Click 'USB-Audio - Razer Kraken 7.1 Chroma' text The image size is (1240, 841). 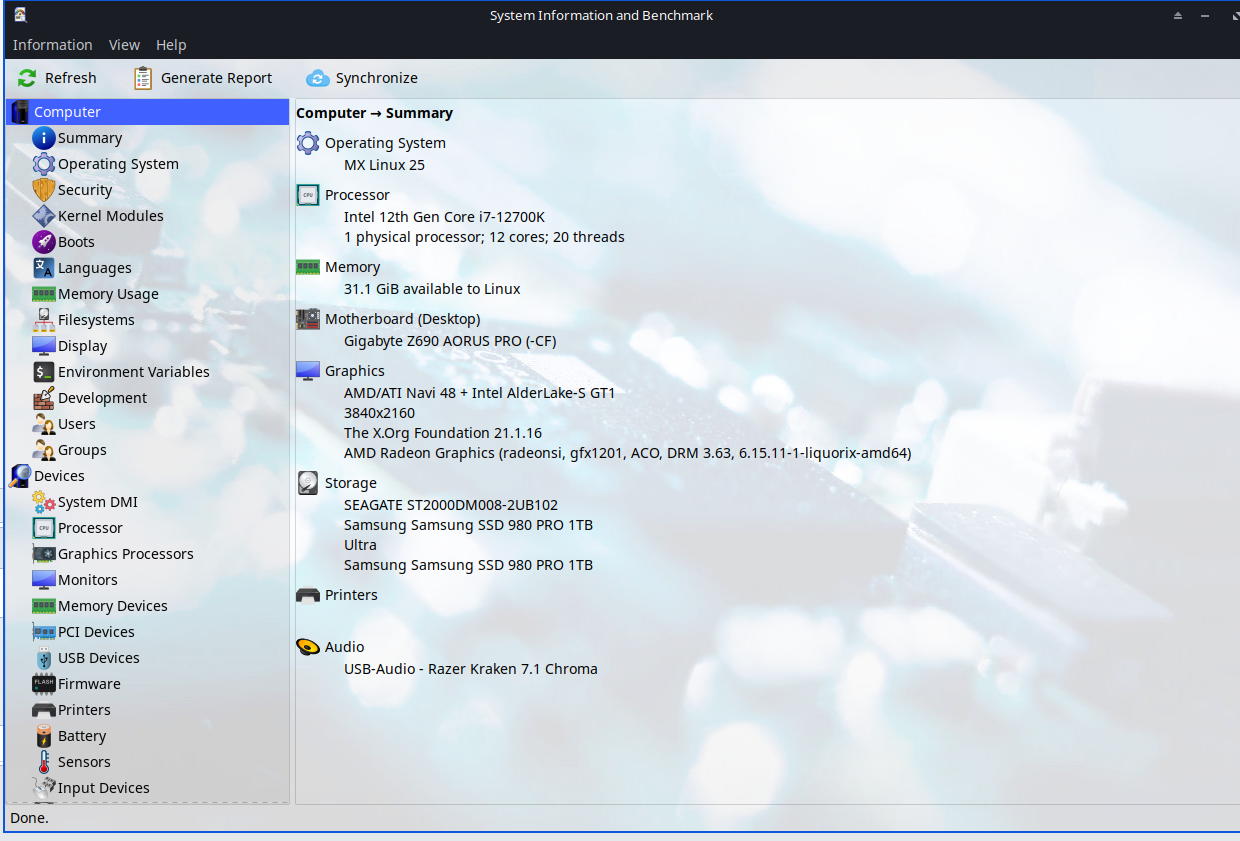471,669
